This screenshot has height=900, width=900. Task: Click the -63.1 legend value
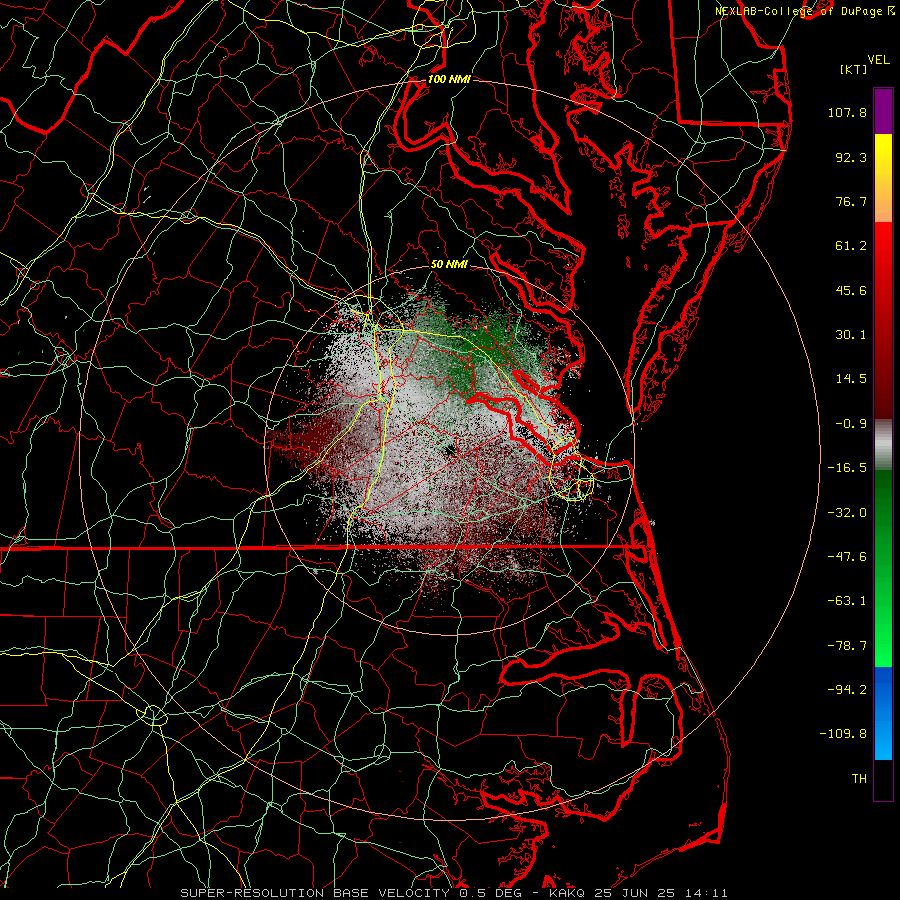[x=847, y=601]
